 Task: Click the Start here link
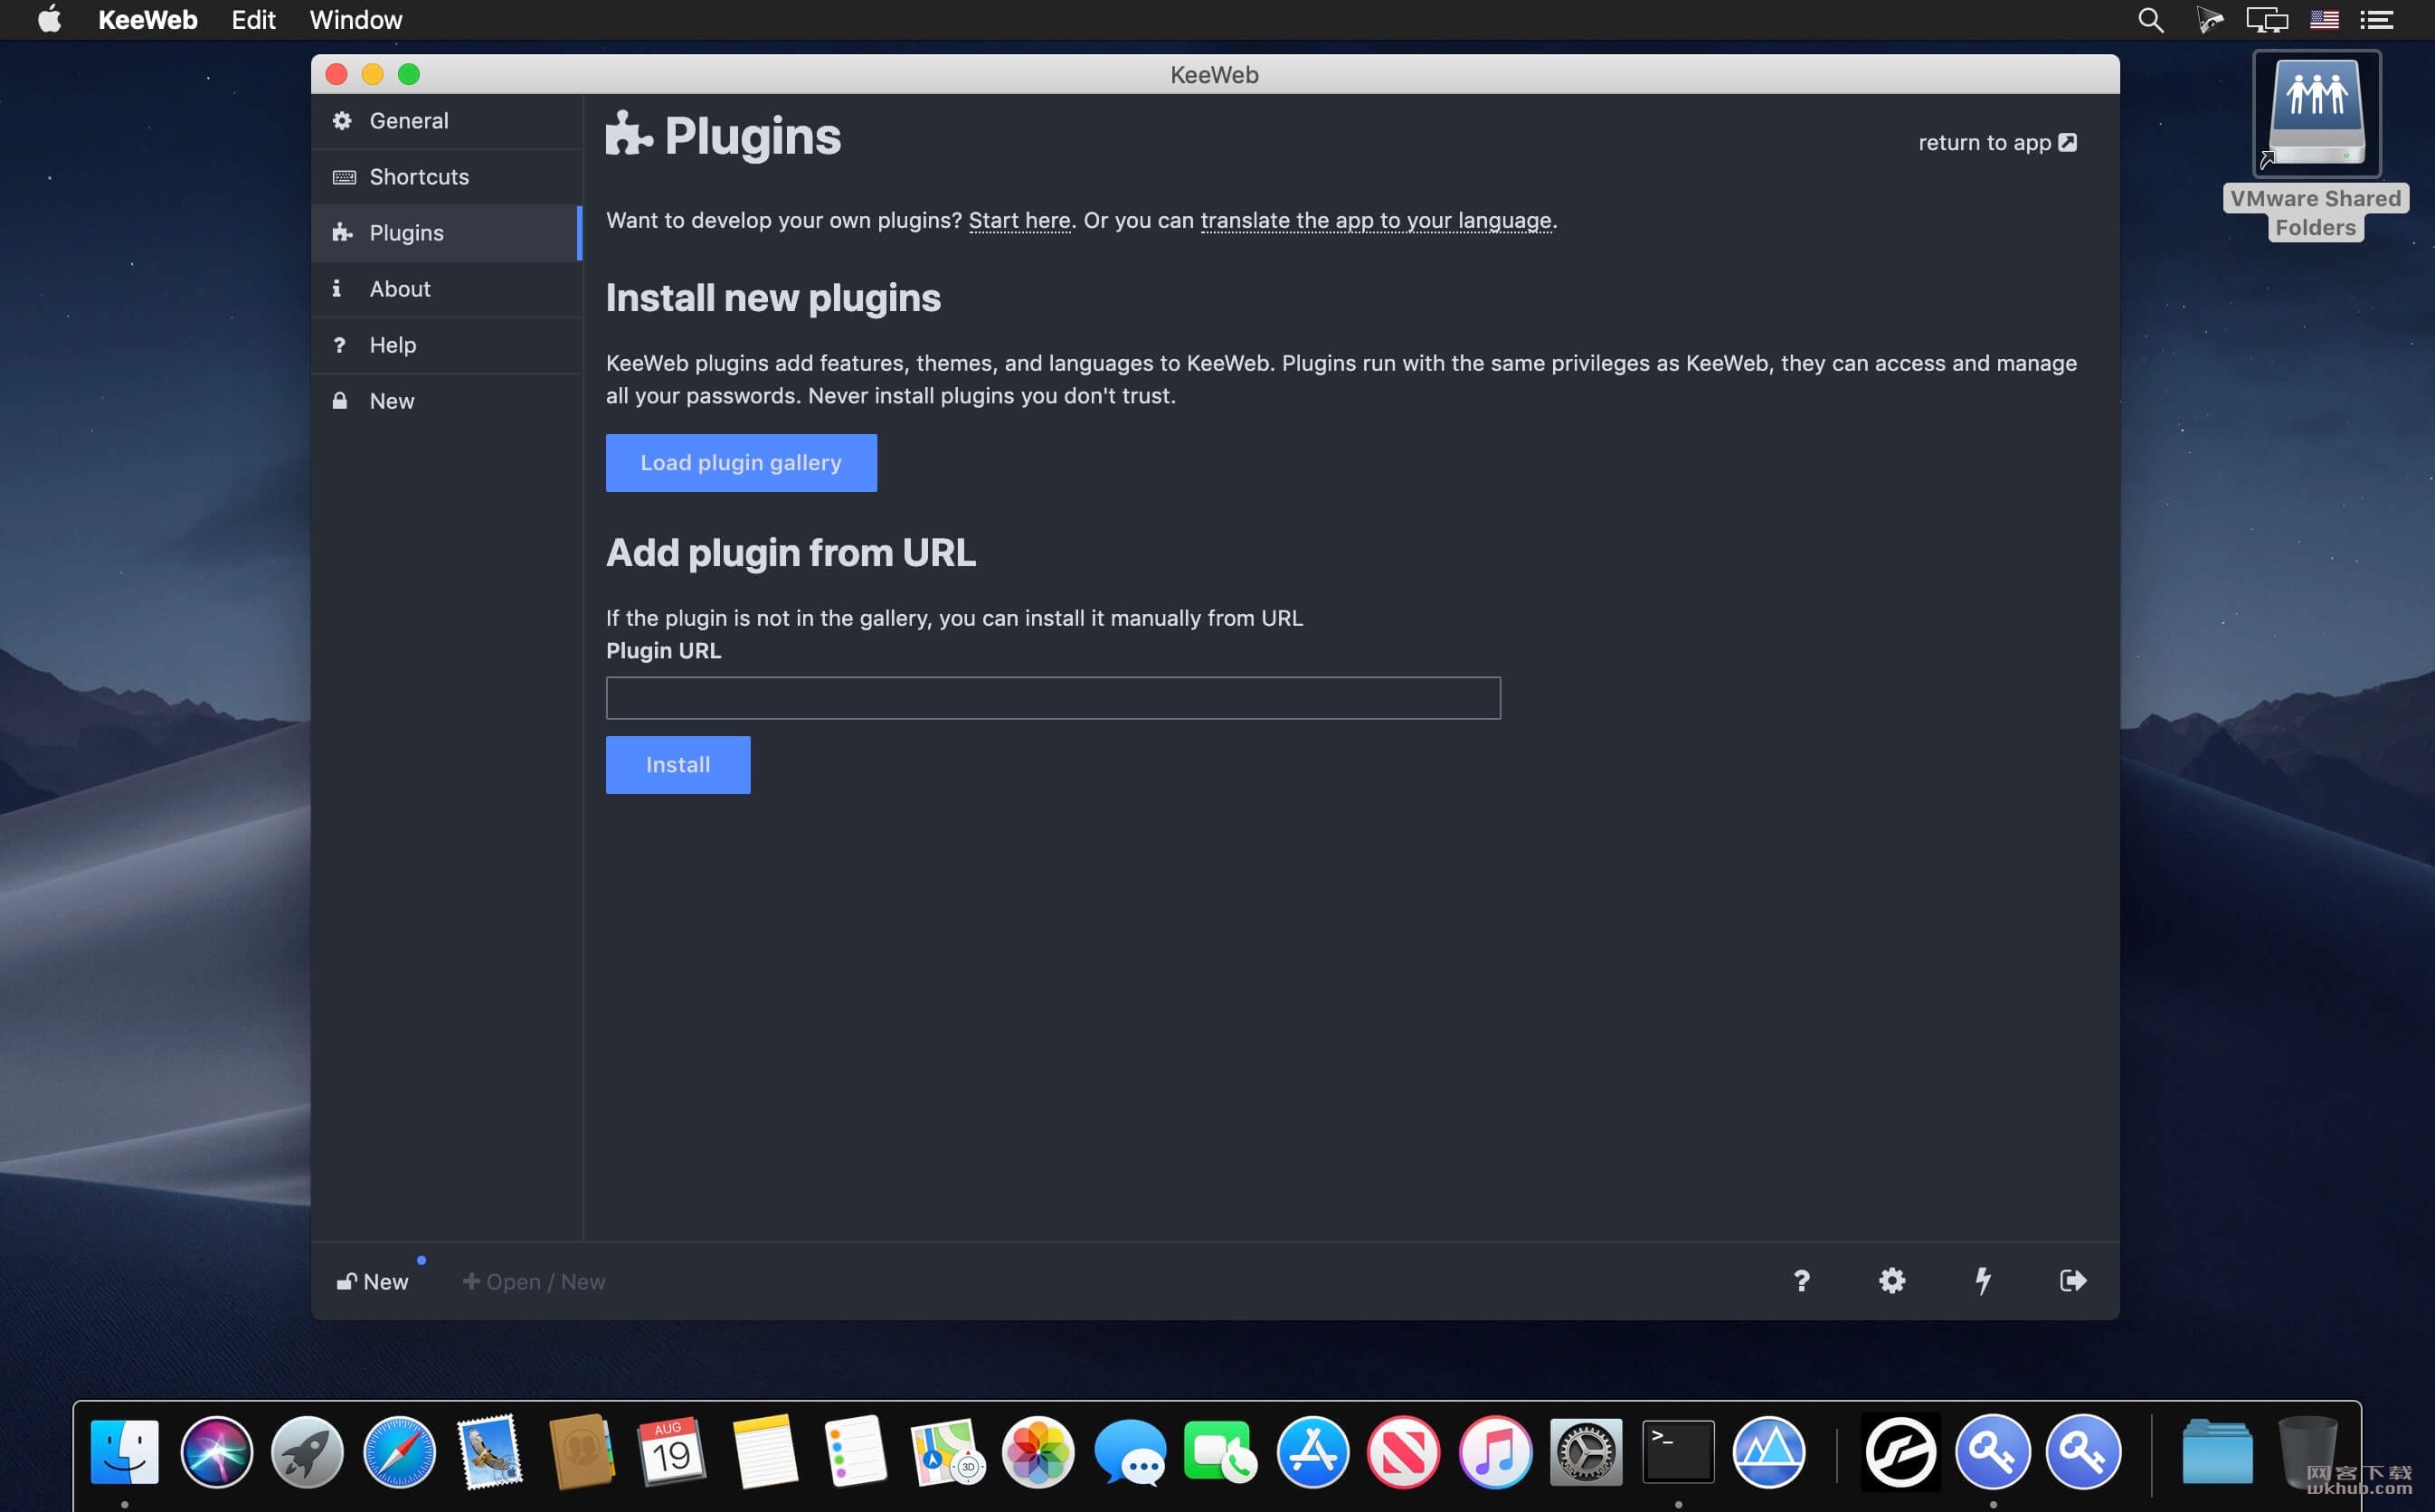point(1019,220)
